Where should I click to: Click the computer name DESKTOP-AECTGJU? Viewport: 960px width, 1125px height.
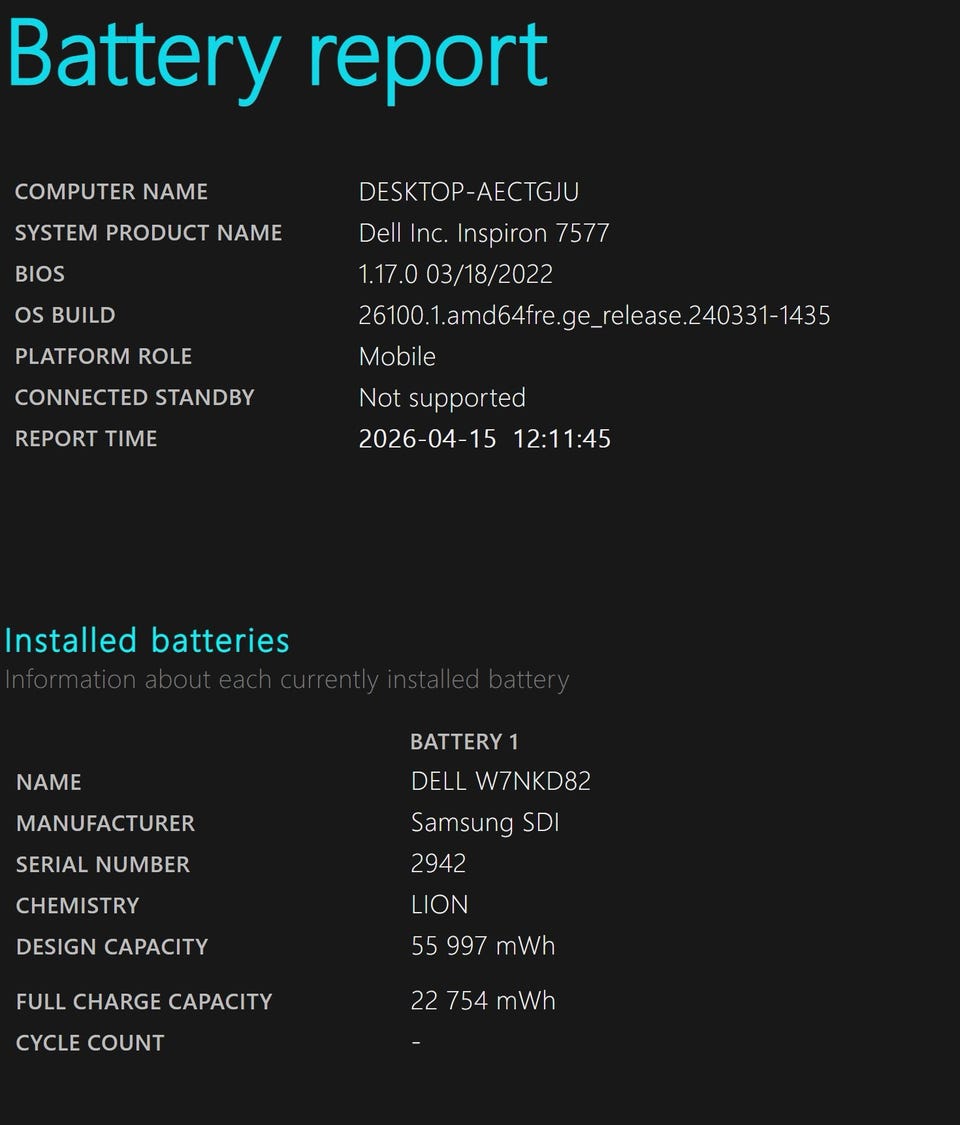tap(468, 192)
